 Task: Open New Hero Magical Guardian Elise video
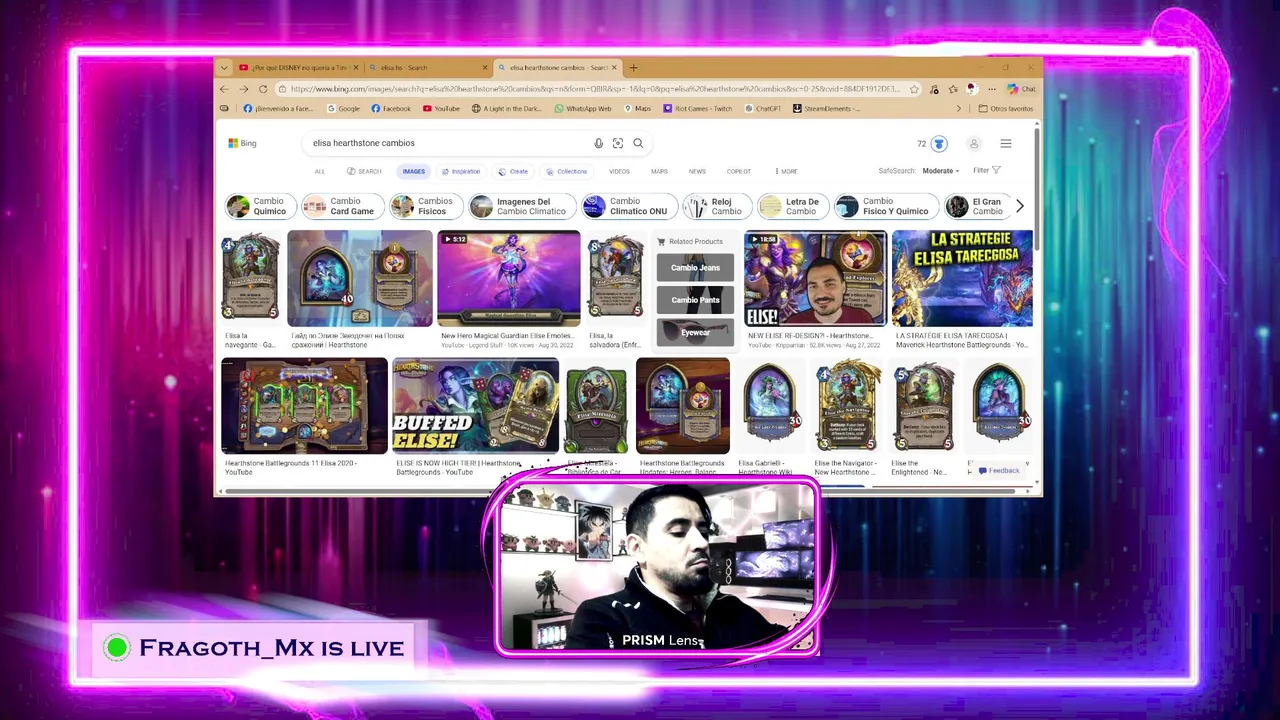click(x=508, y=278)
